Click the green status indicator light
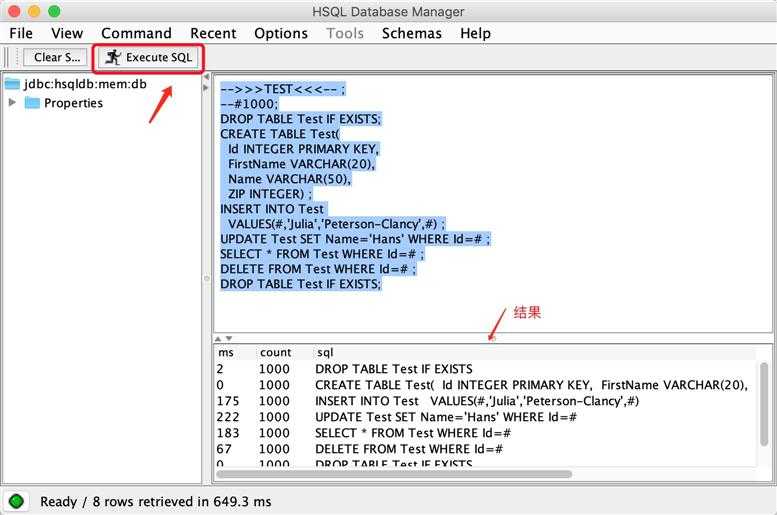The height and width of the screenshot is (515, 777). click(16, 502)
